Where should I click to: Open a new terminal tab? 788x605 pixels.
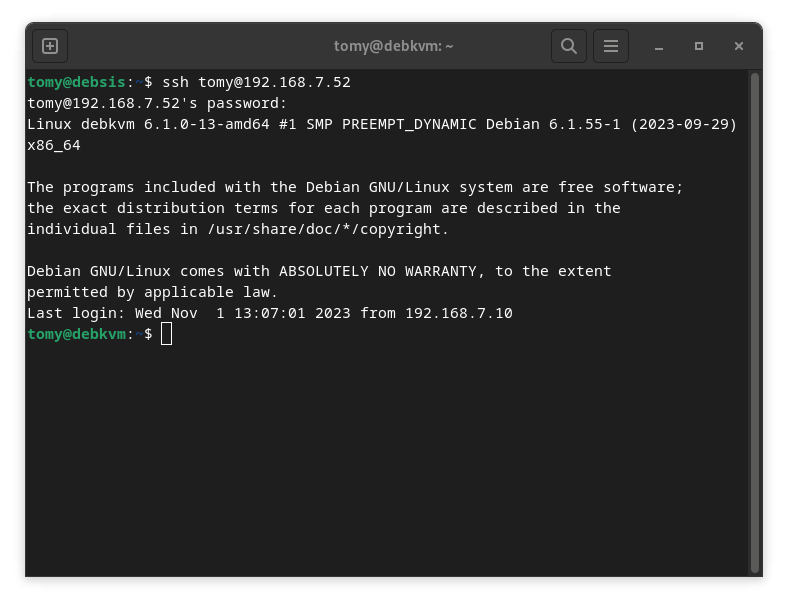pos(50,46)
